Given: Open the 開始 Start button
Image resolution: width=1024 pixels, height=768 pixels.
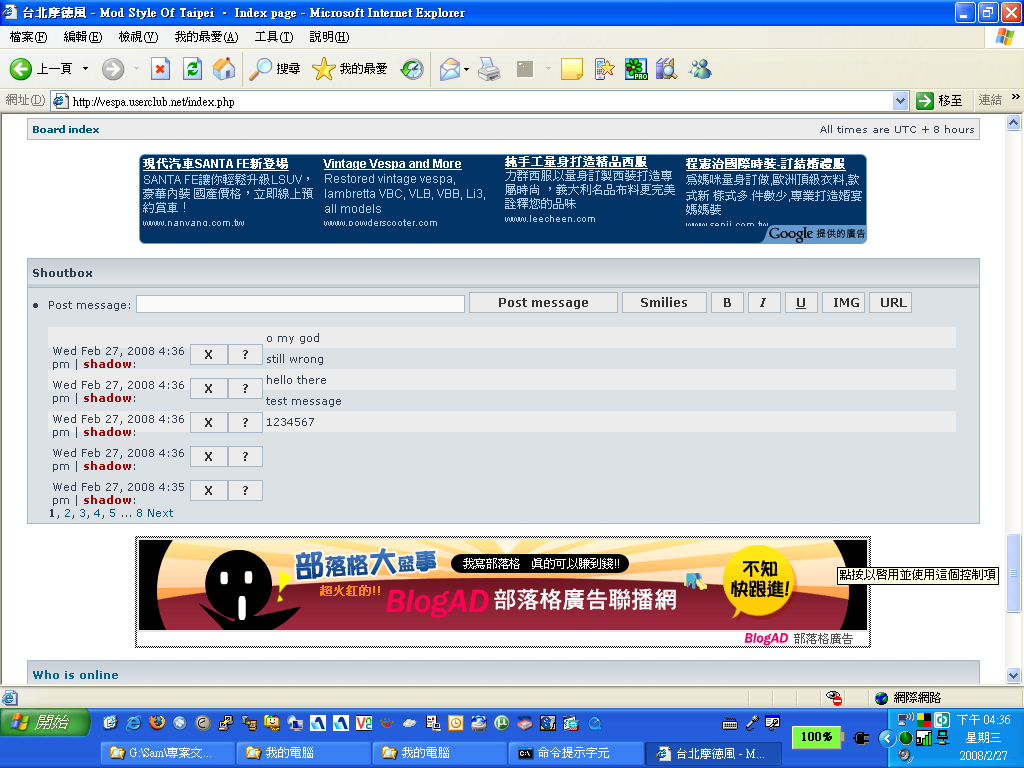Looking at the screenshot, I should pyautogui.click(x=44, y=722).
